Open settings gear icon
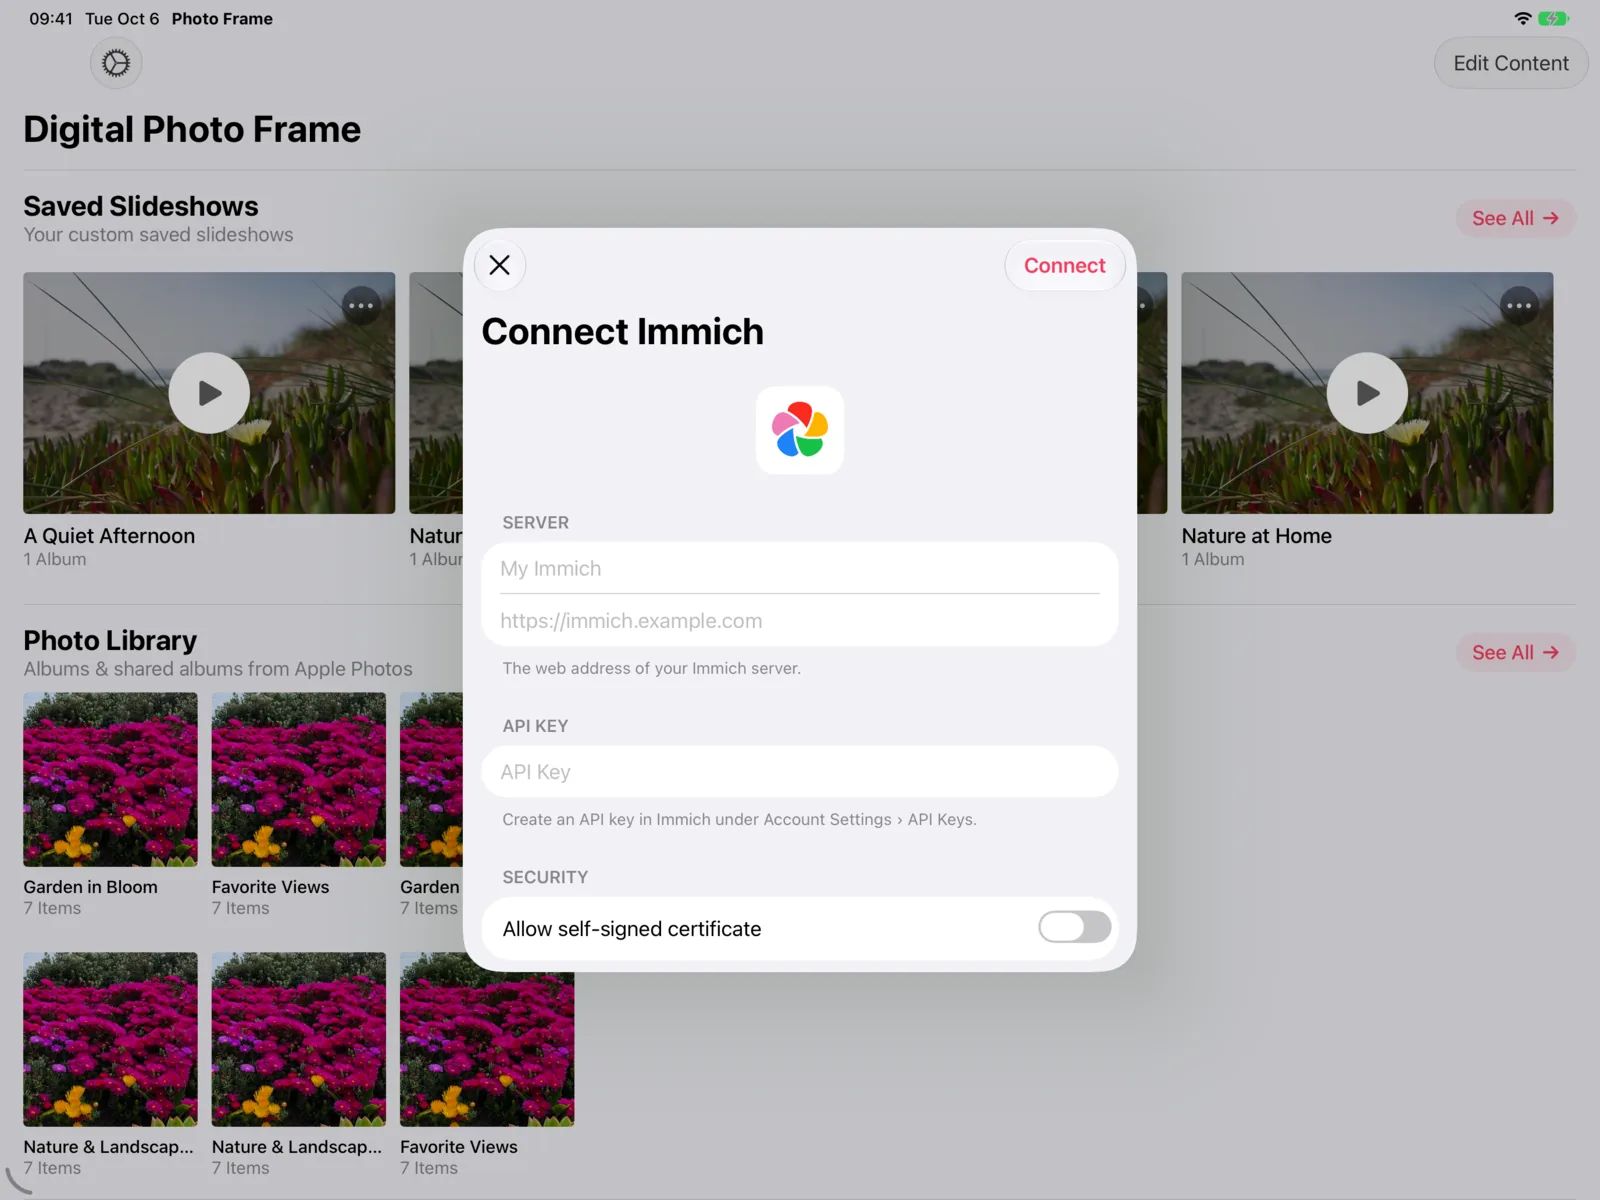1600x1200 pixels. coord(116,63)
